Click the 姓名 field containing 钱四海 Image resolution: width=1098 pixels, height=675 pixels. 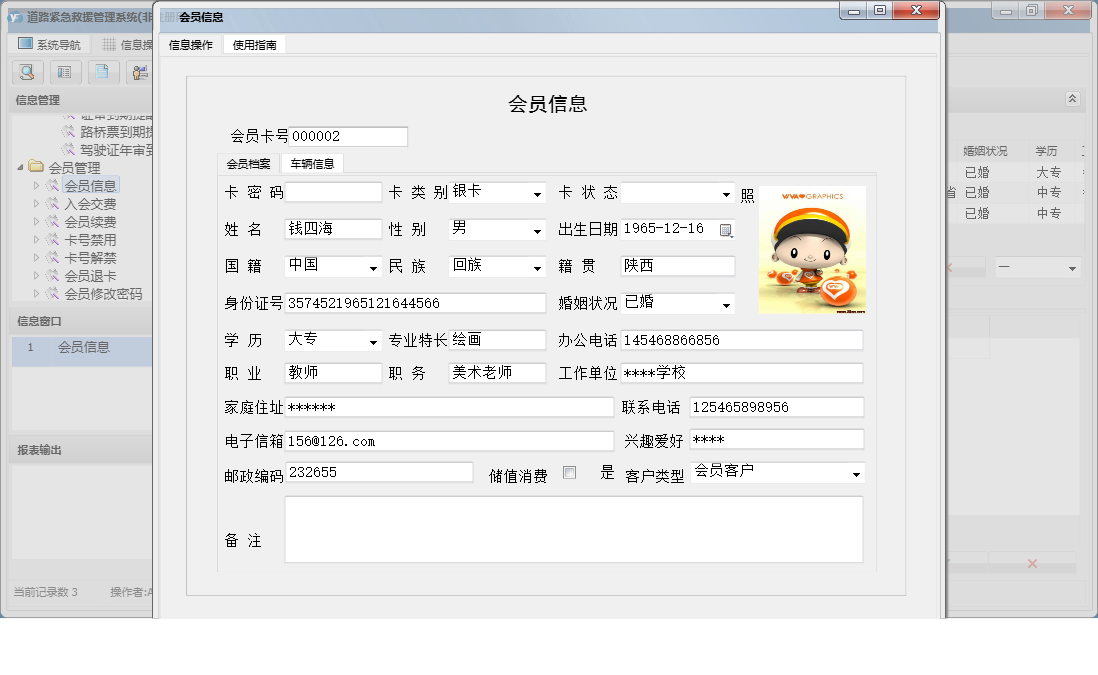pyautogui.click(x=333, y=229)
